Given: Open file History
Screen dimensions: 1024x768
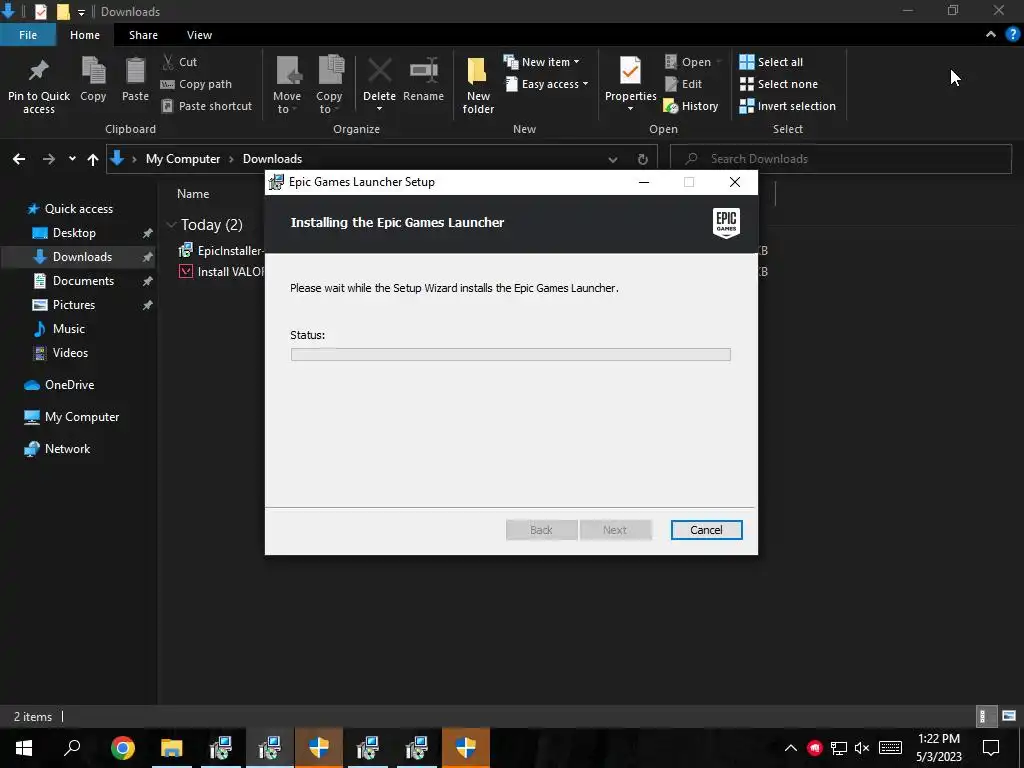Looking at the screenshot, I should coord(690,106).
